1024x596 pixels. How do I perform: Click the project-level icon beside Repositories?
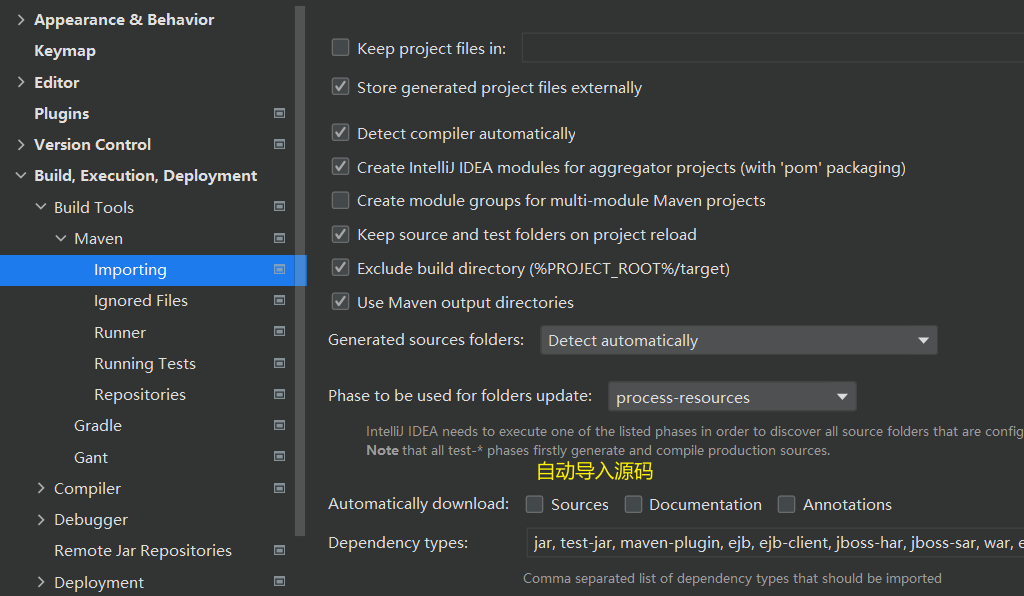coord(280,394)
